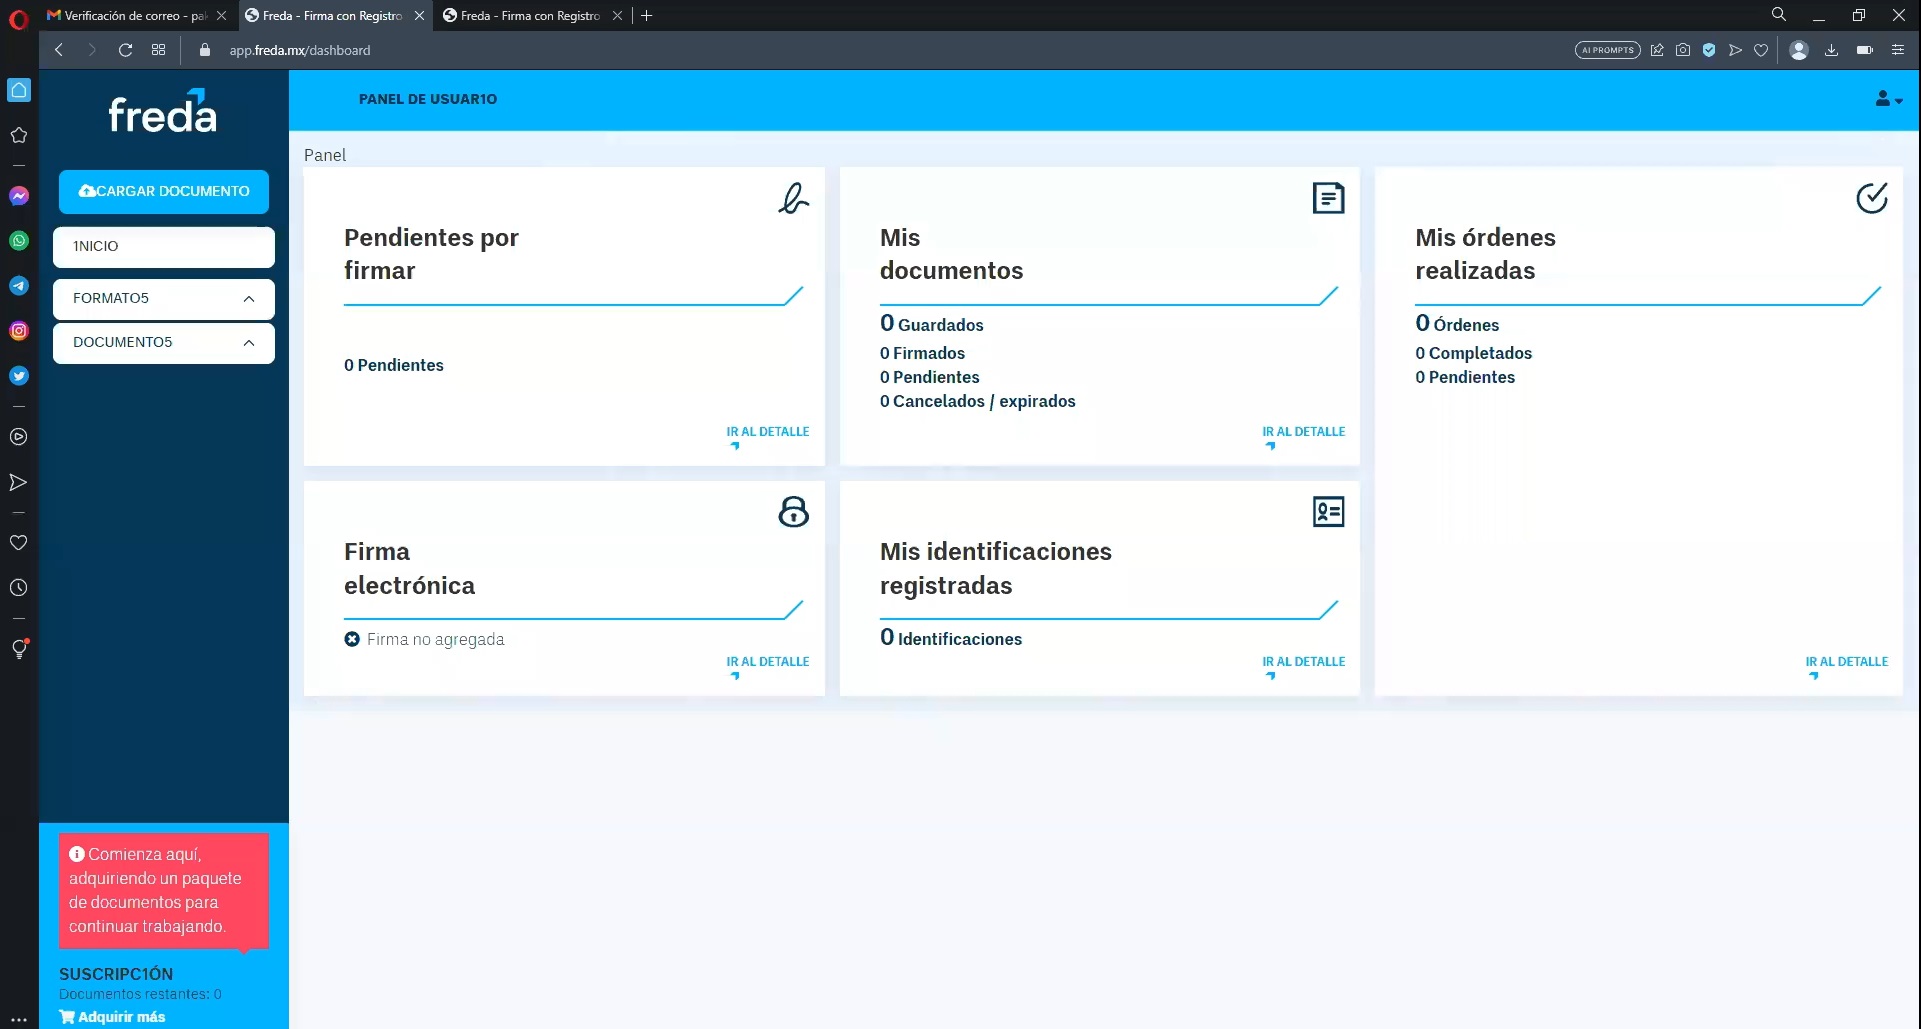1921x1029 pixels.
Task: Open IR AL DETALLE in Pendientes por firmar
Action: click(x=767, y=431)
